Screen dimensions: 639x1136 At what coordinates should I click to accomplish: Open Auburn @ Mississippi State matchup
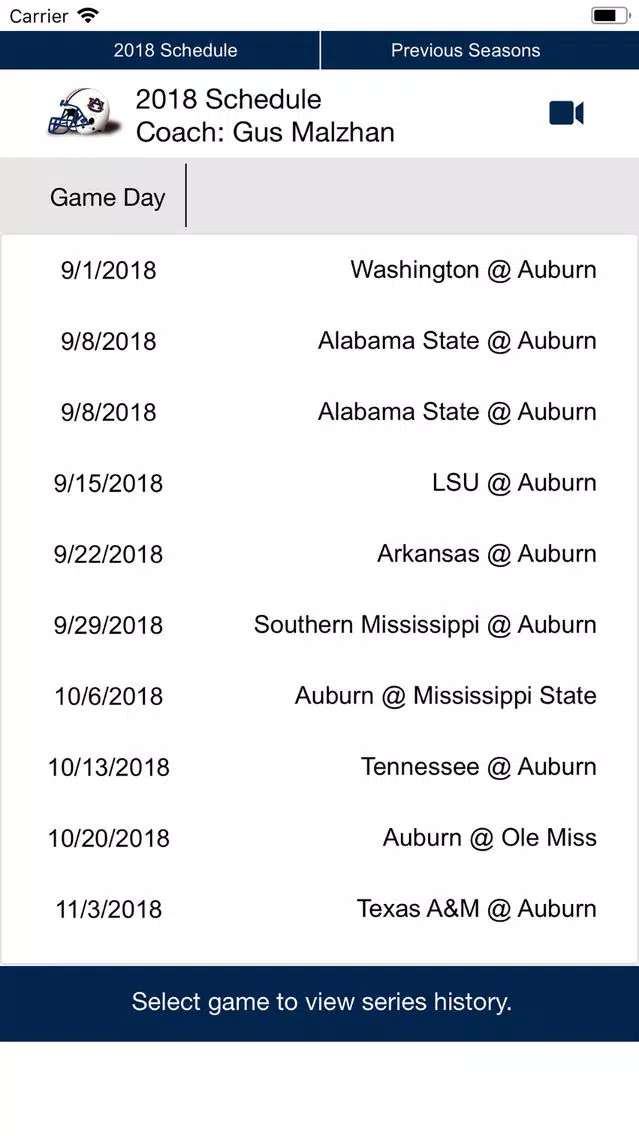pos(320,696)
